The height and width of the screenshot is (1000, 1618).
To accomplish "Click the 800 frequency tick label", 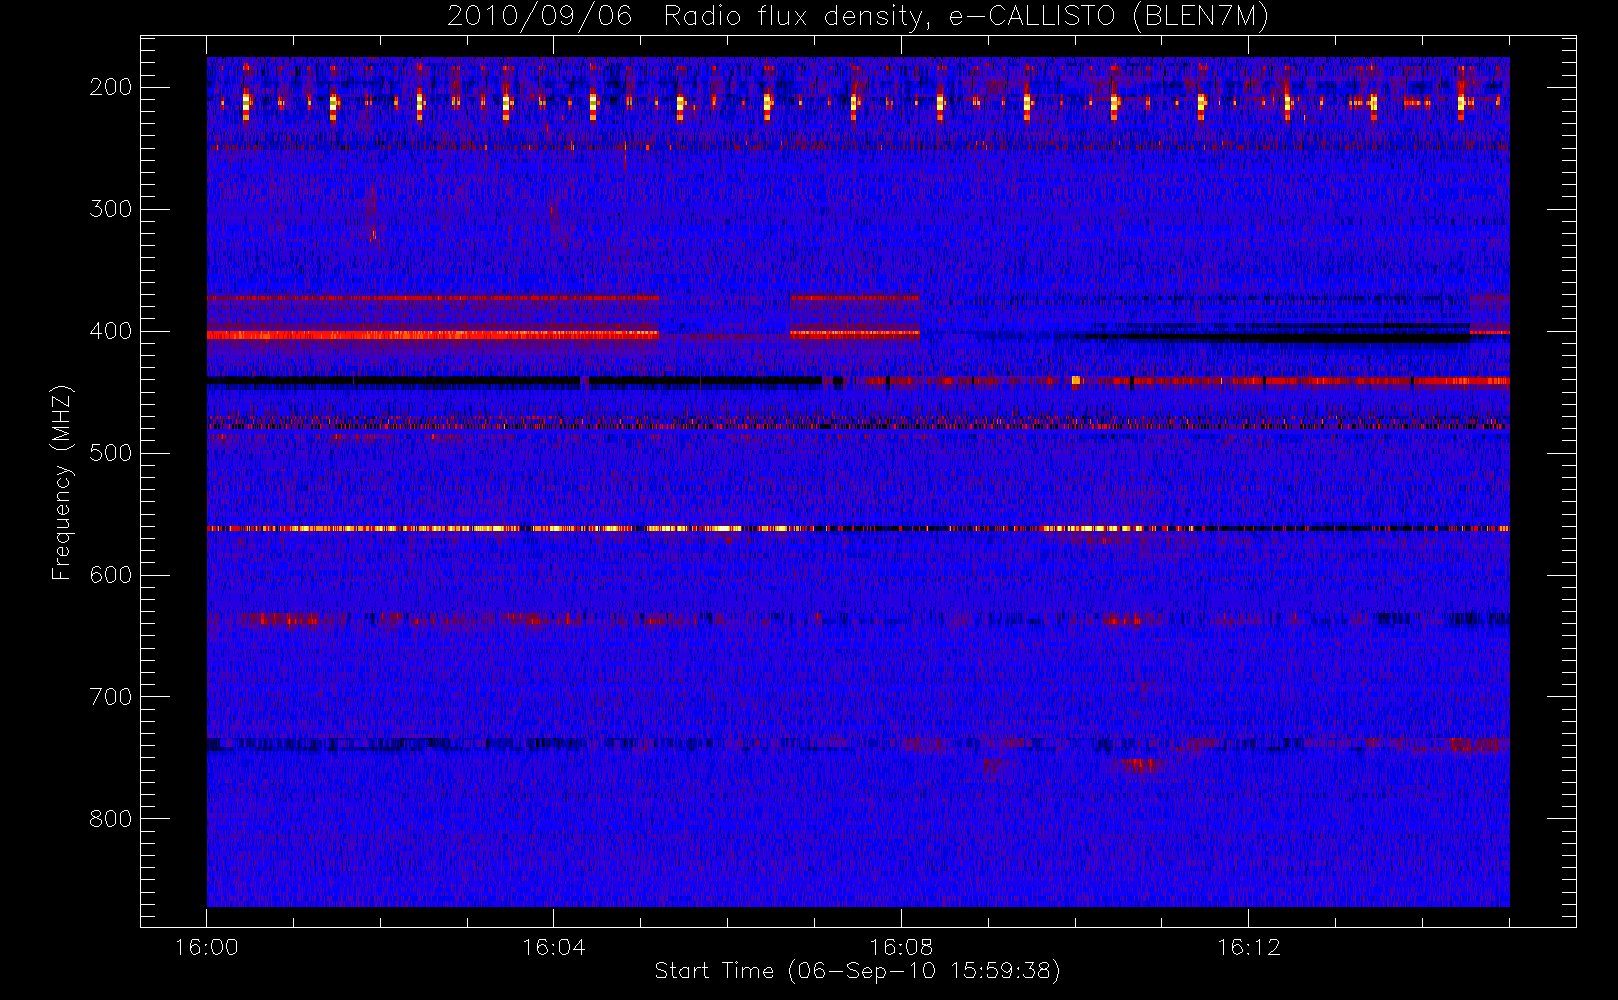I will pyautogui.click(x=110, y=819).
